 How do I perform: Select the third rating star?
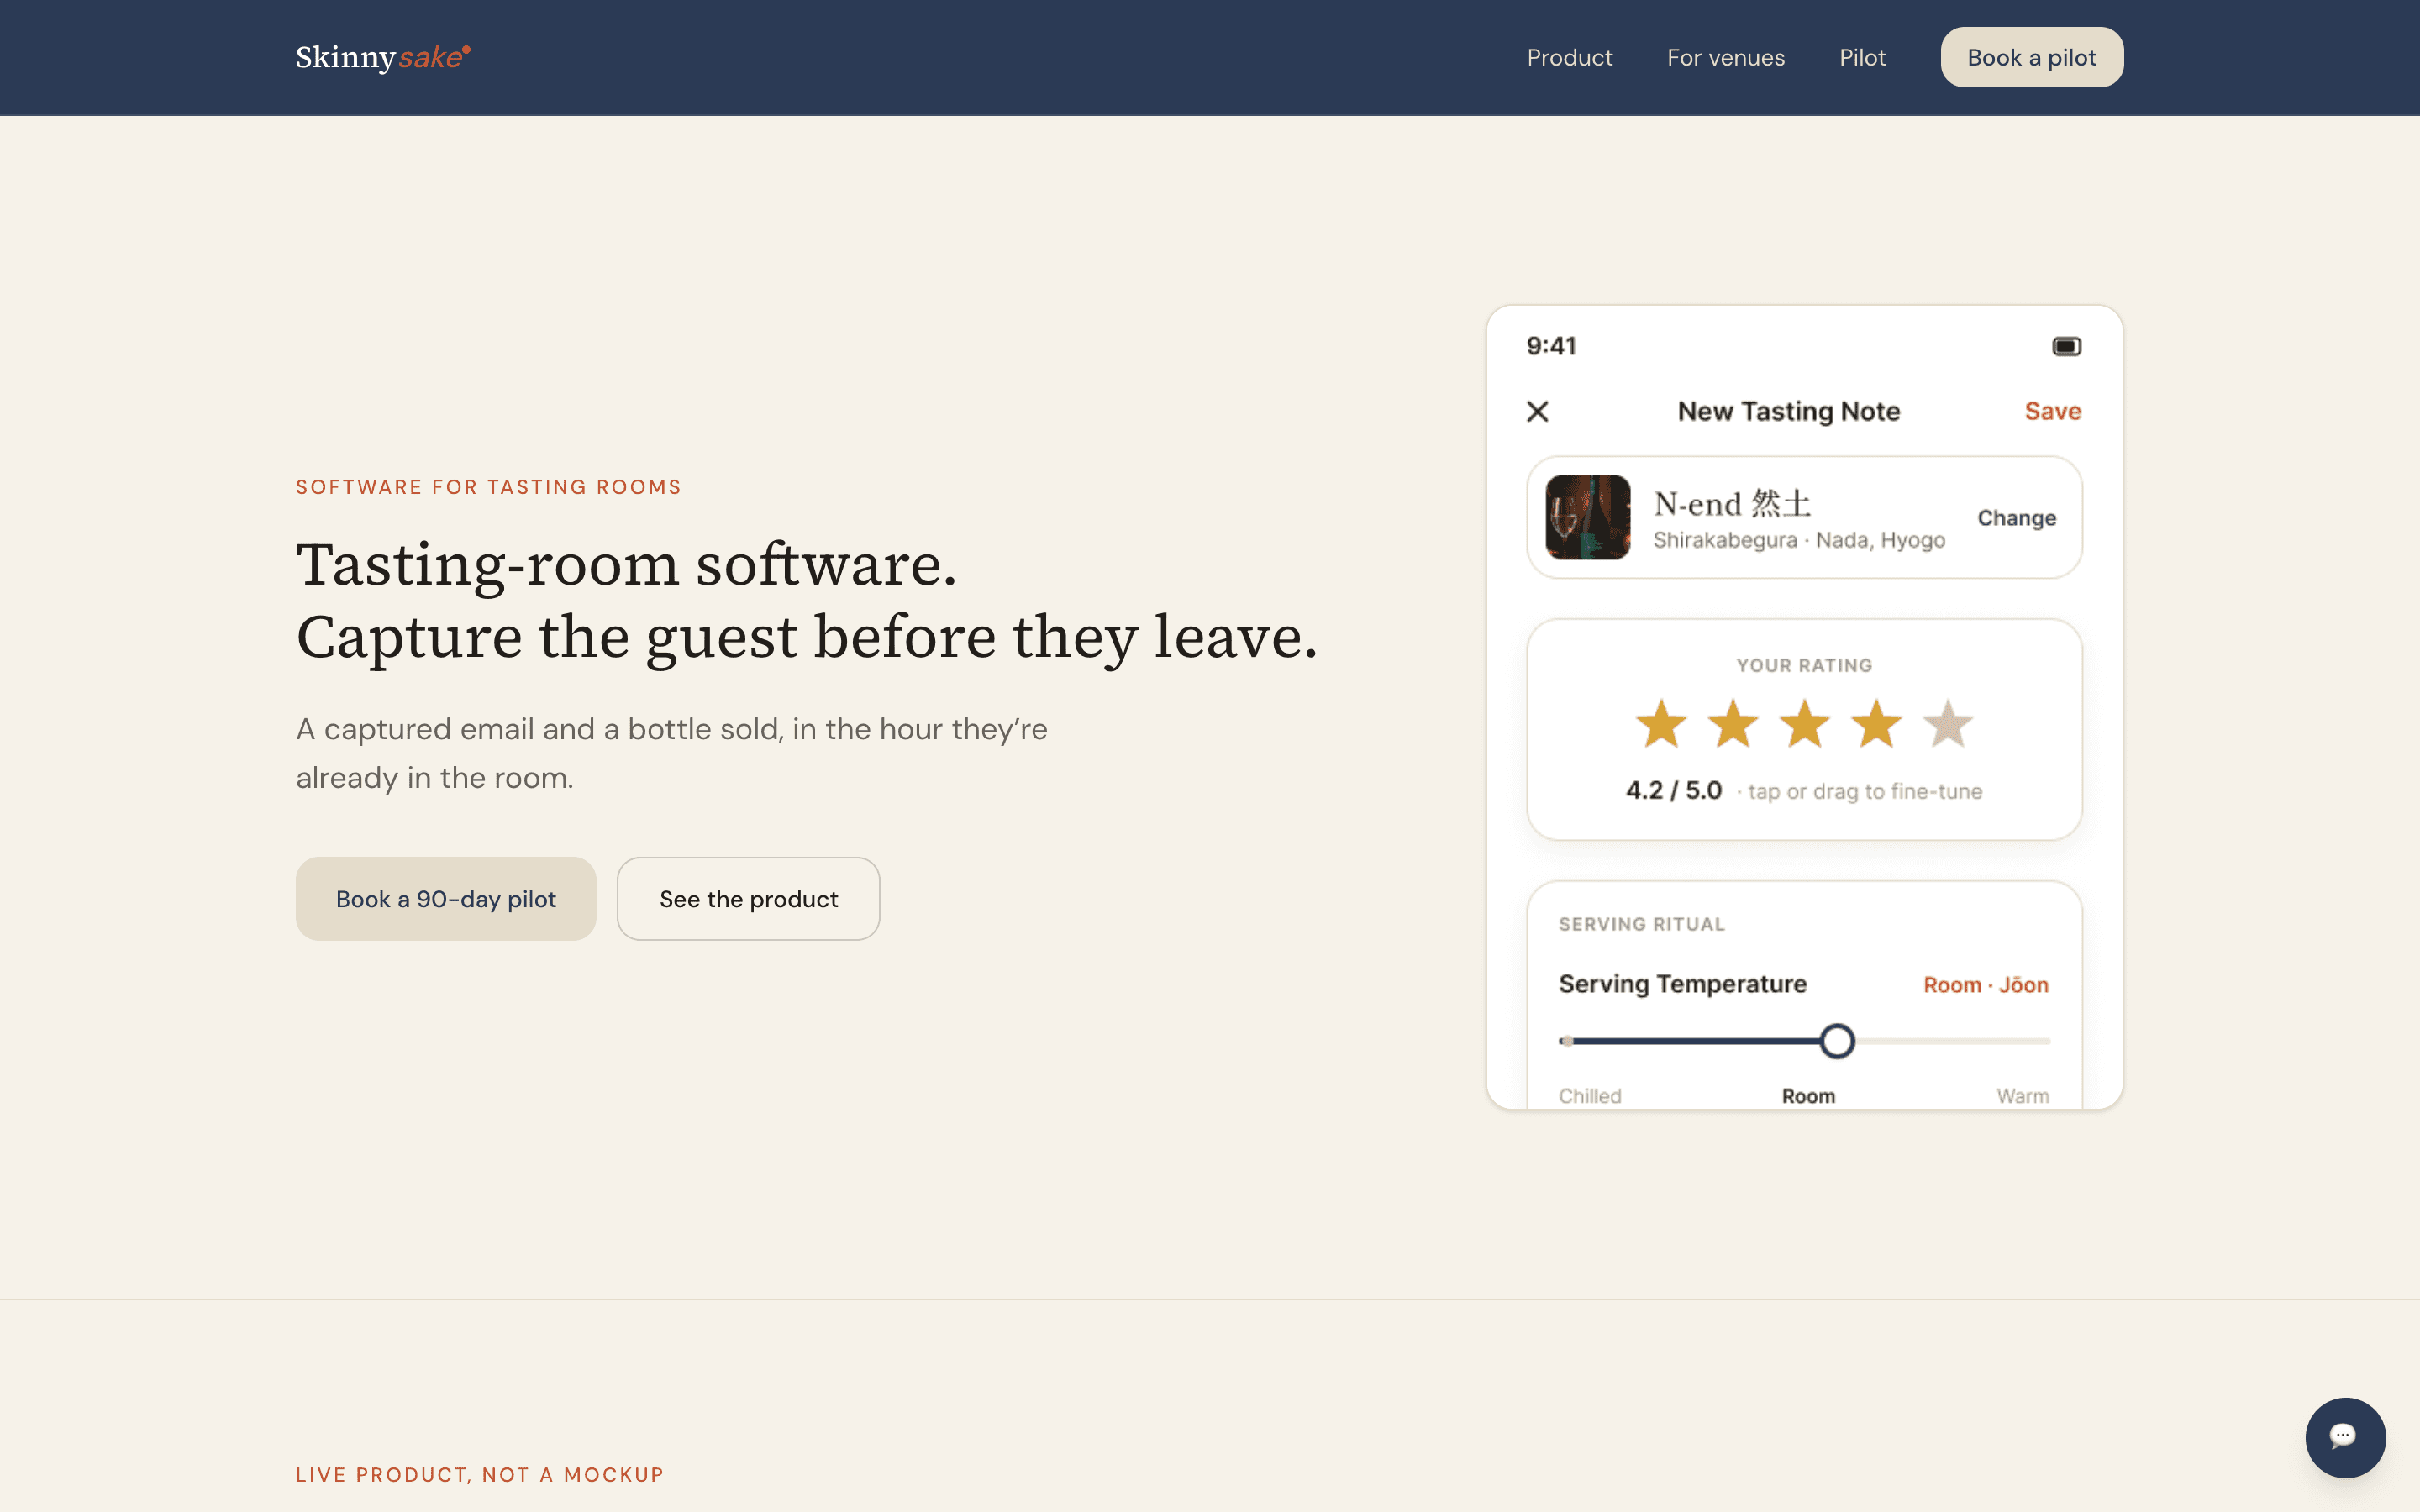pyautogui.click(x=1804, y=723)
